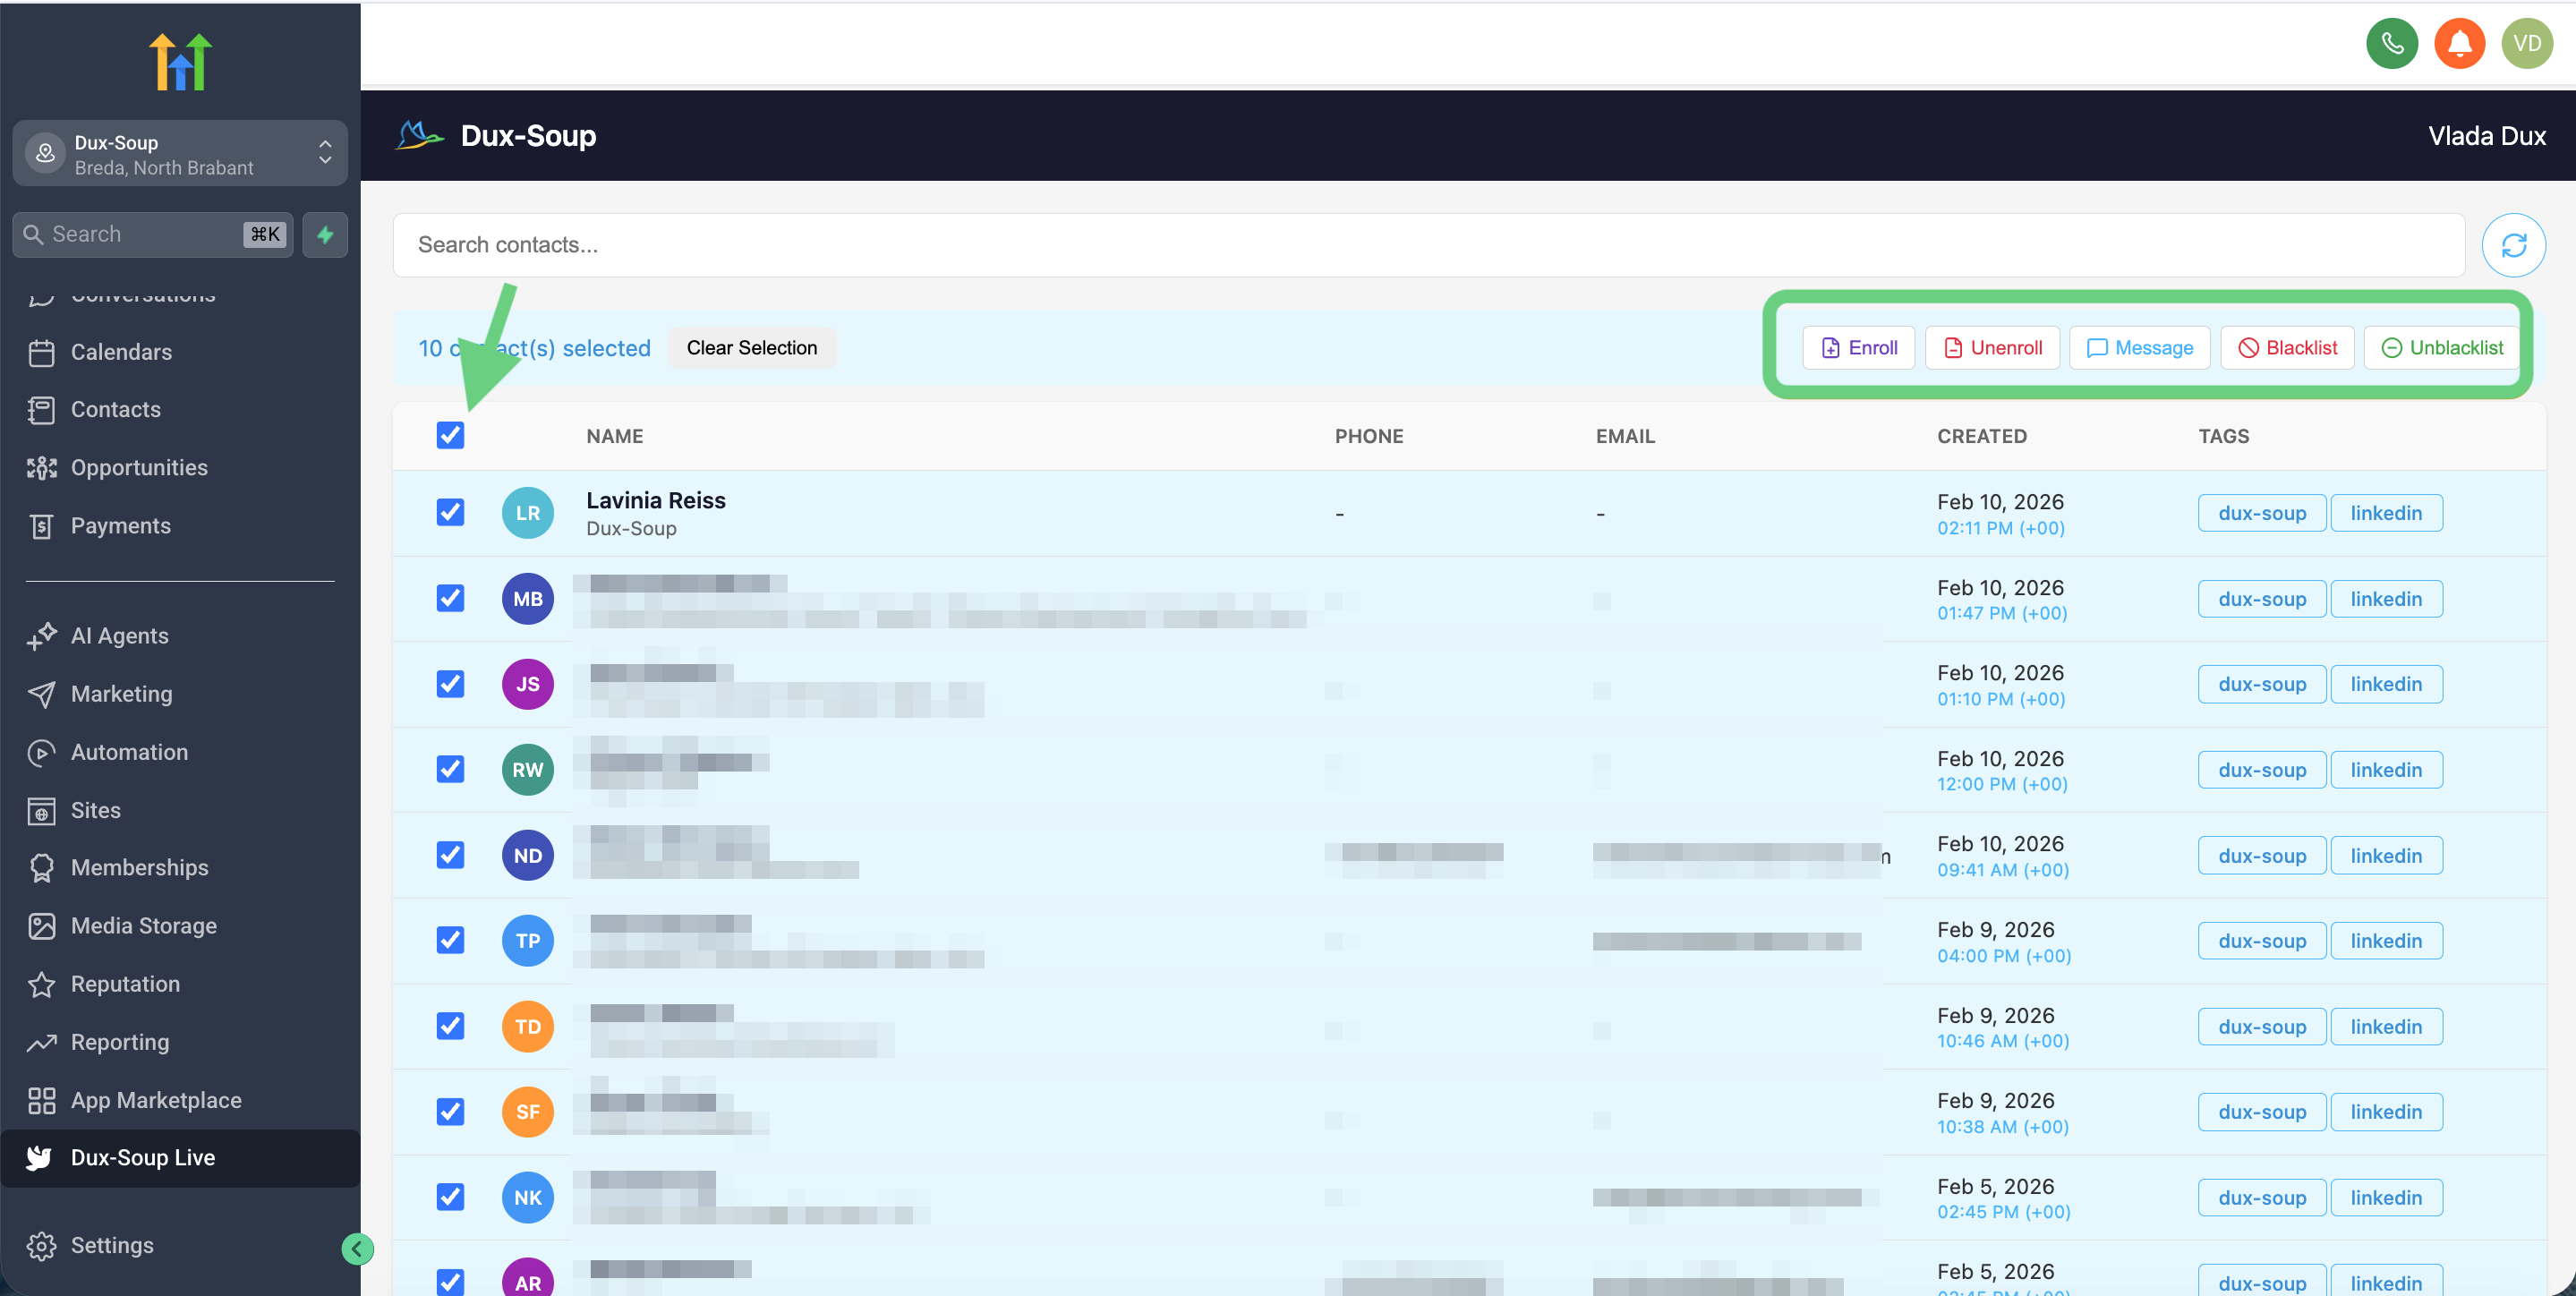
Task: Click the NAME column header
Action: 614,436
